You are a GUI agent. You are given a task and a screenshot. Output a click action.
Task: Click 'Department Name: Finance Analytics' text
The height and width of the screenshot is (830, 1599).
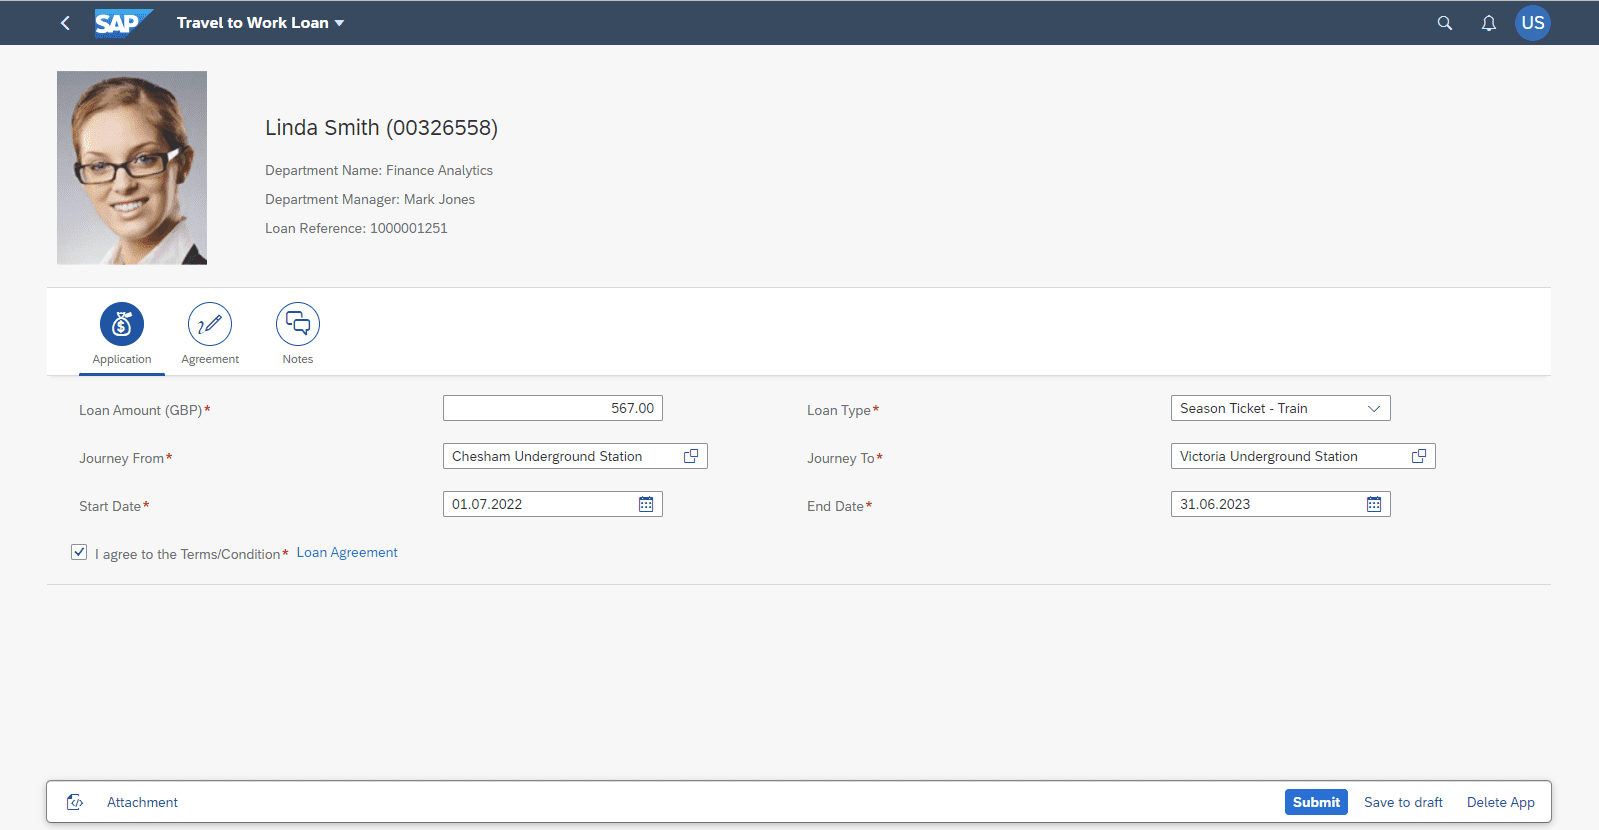pos(379,170)
